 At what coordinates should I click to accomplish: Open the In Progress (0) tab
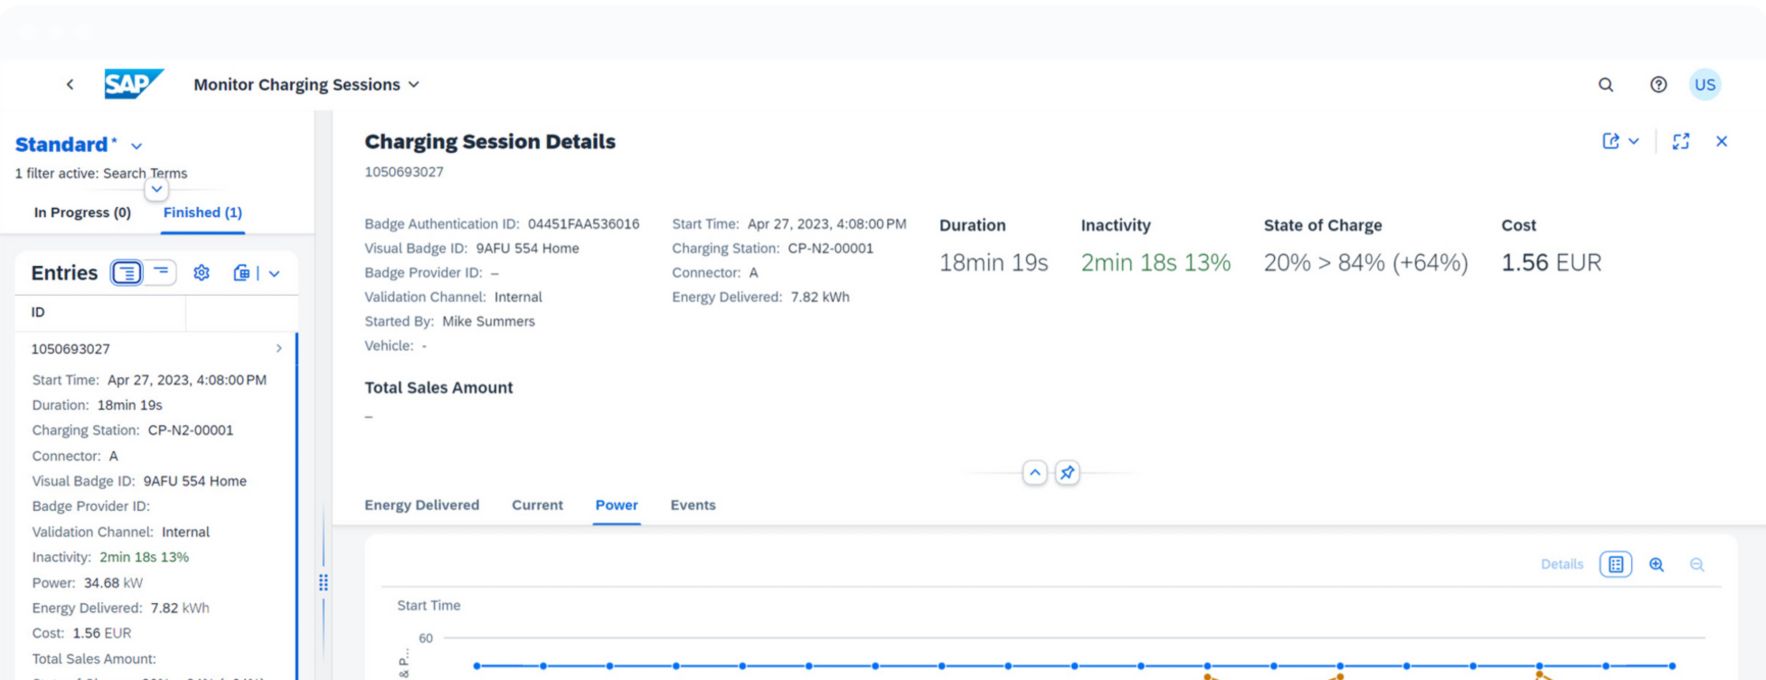click(x=82, y=212)
